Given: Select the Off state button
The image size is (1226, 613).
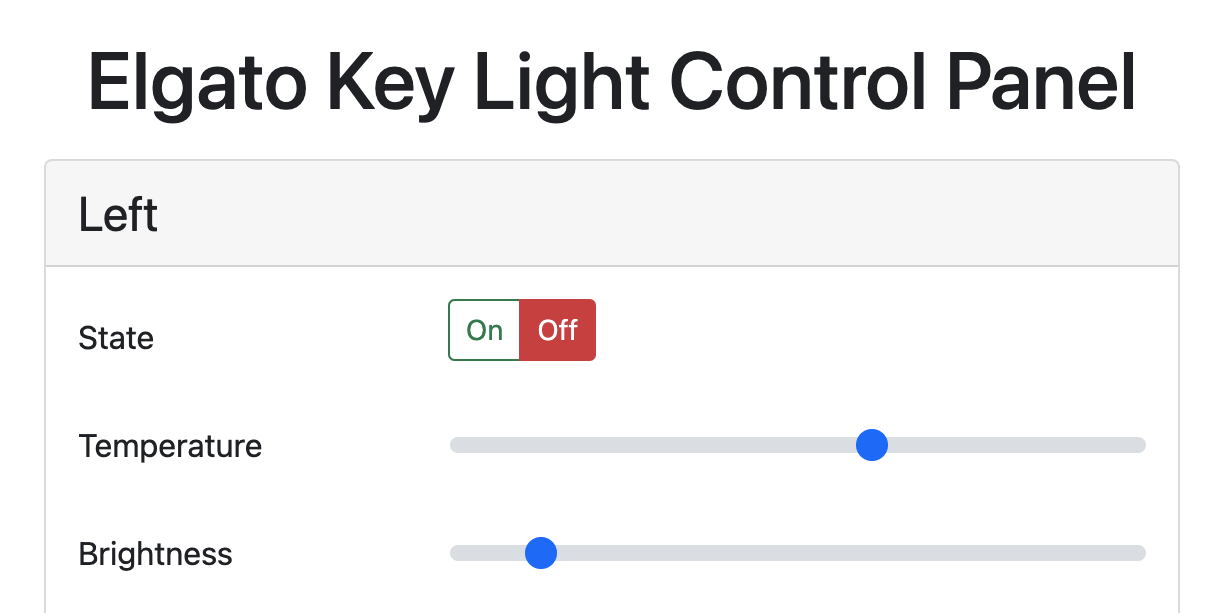Looking at the screenshot, I should coord(557,330).
